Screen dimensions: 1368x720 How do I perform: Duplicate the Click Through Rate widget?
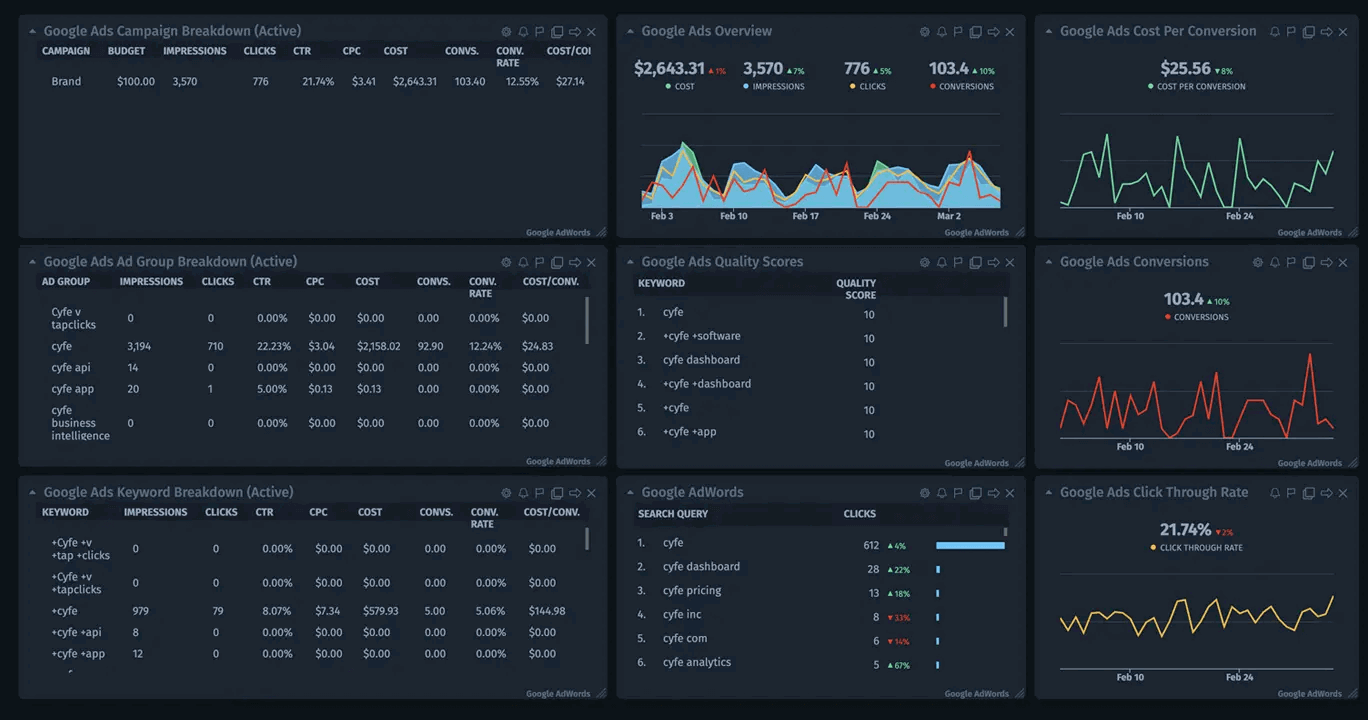point(1309,492)
